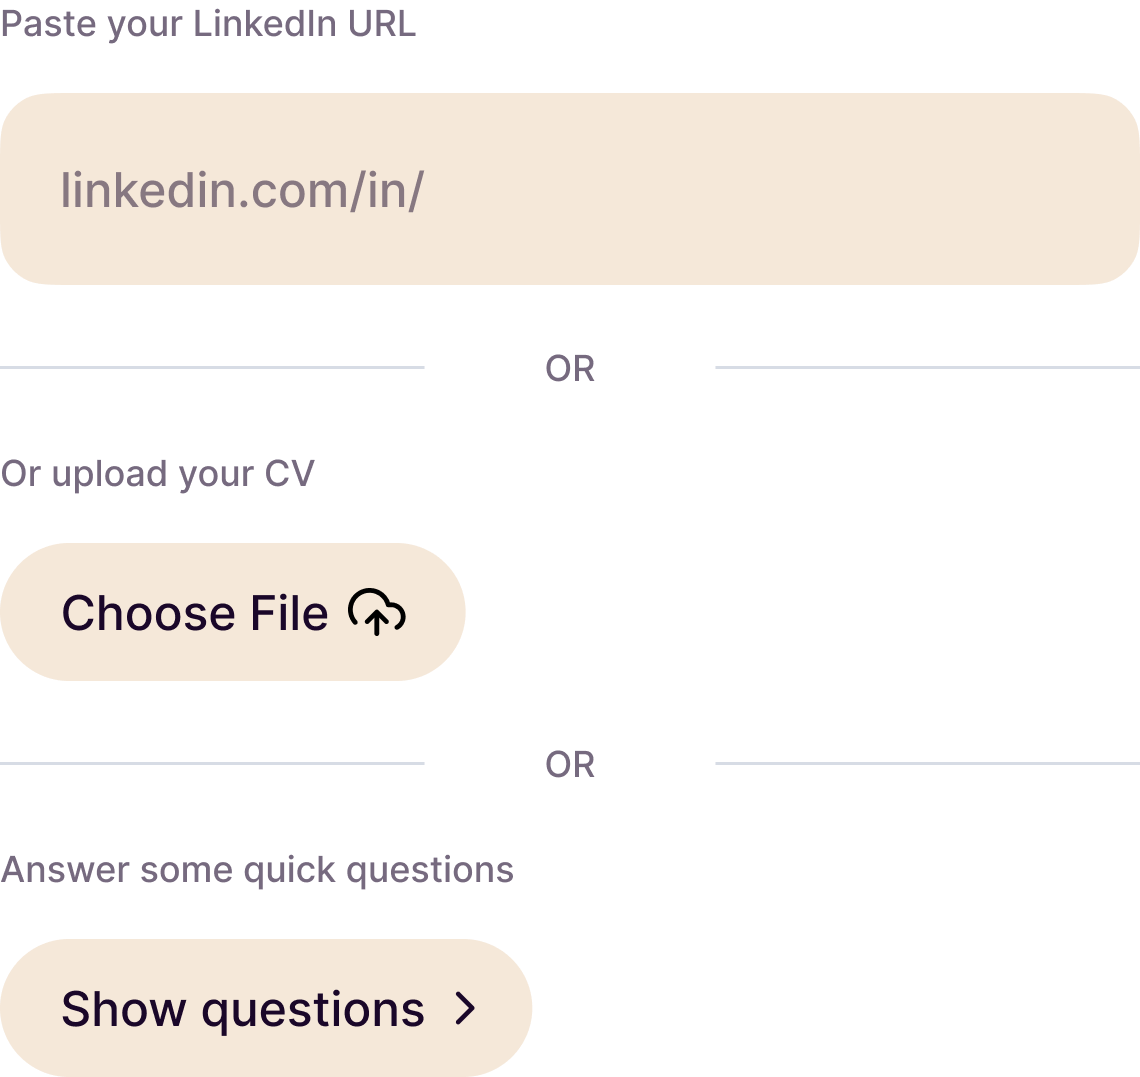
Task: Click the 'Or upload your CV' label
Action: click(157, 474)
